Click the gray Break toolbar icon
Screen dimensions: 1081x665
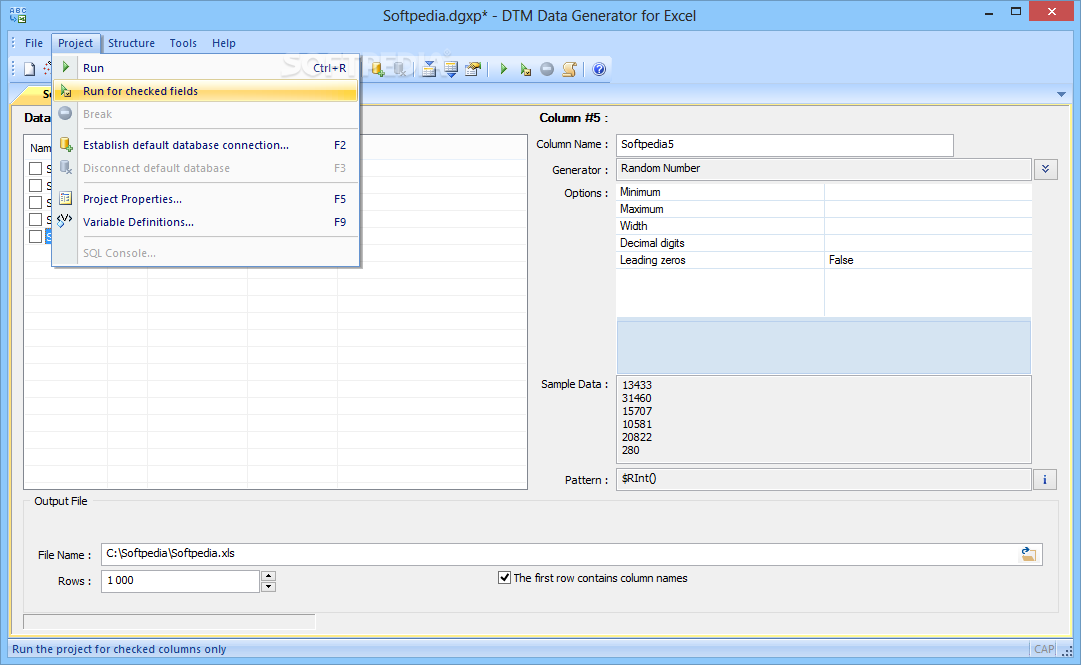pos(547,69)
